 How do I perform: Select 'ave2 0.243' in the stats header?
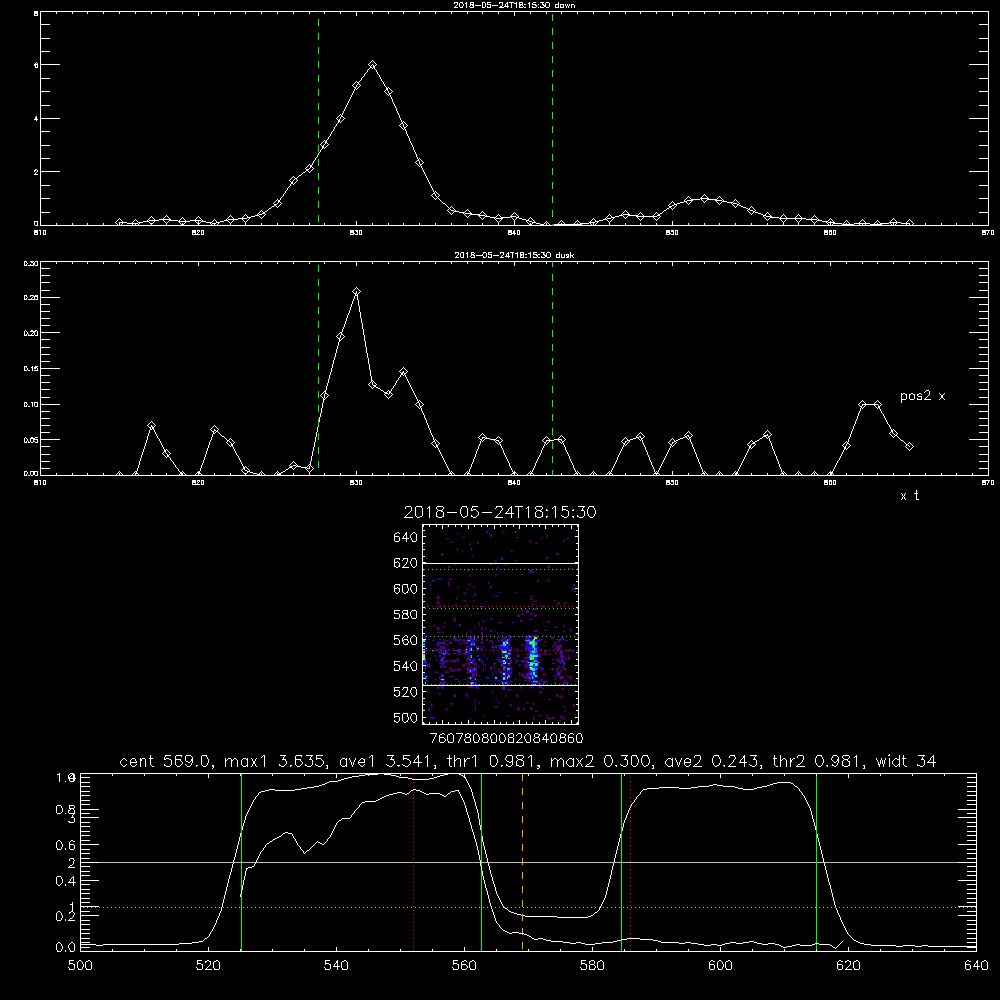712,761
